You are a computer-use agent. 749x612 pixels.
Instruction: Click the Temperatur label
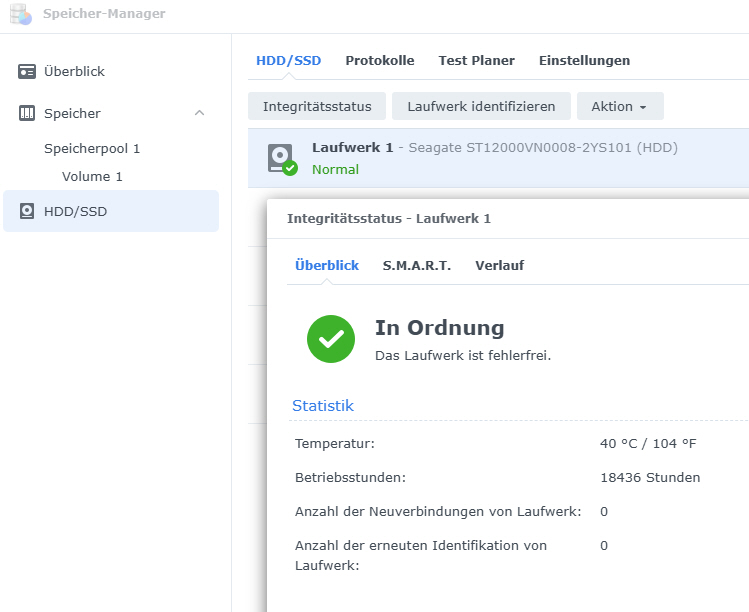coord(335,444)
